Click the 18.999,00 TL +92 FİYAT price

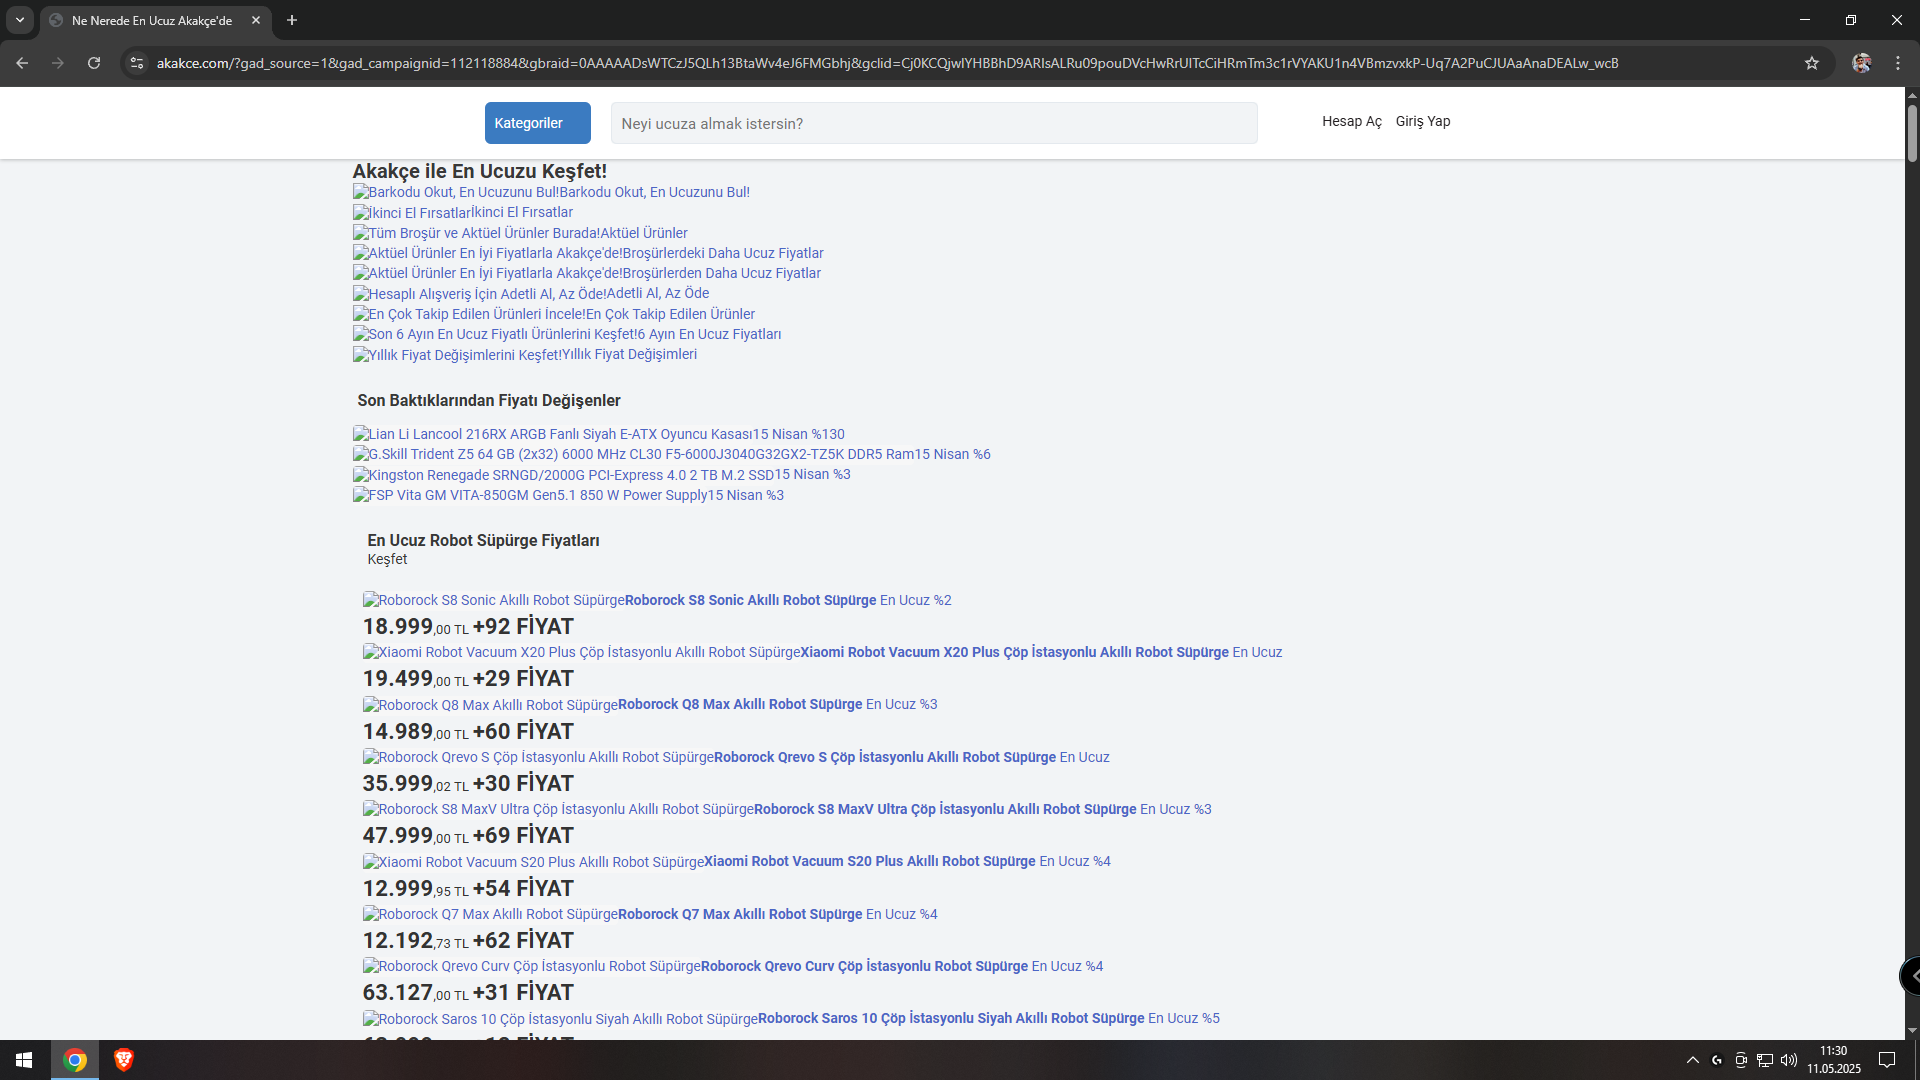click(468, 626)
